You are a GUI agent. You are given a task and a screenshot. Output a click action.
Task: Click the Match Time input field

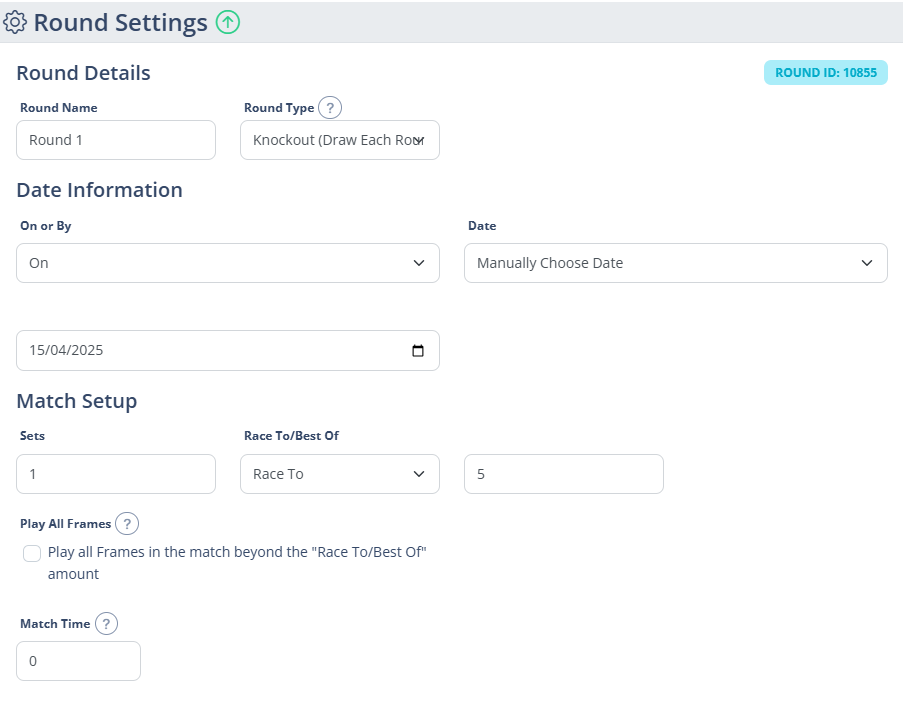click(x=78, y=661)
